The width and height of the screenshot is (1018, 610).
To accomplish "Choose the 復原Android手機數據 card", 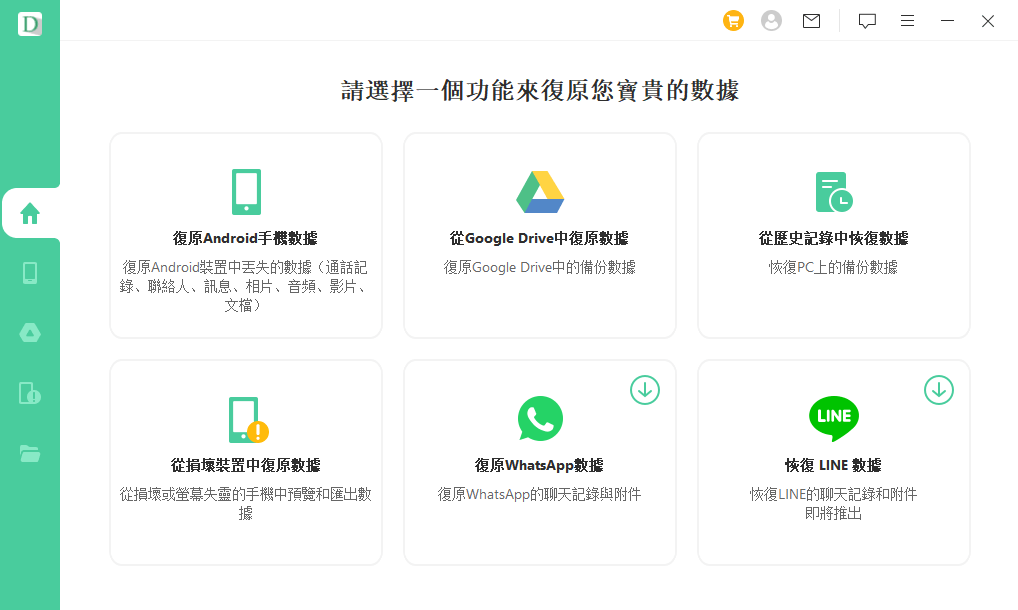I will pyautogui.click(x=246, y=236).
